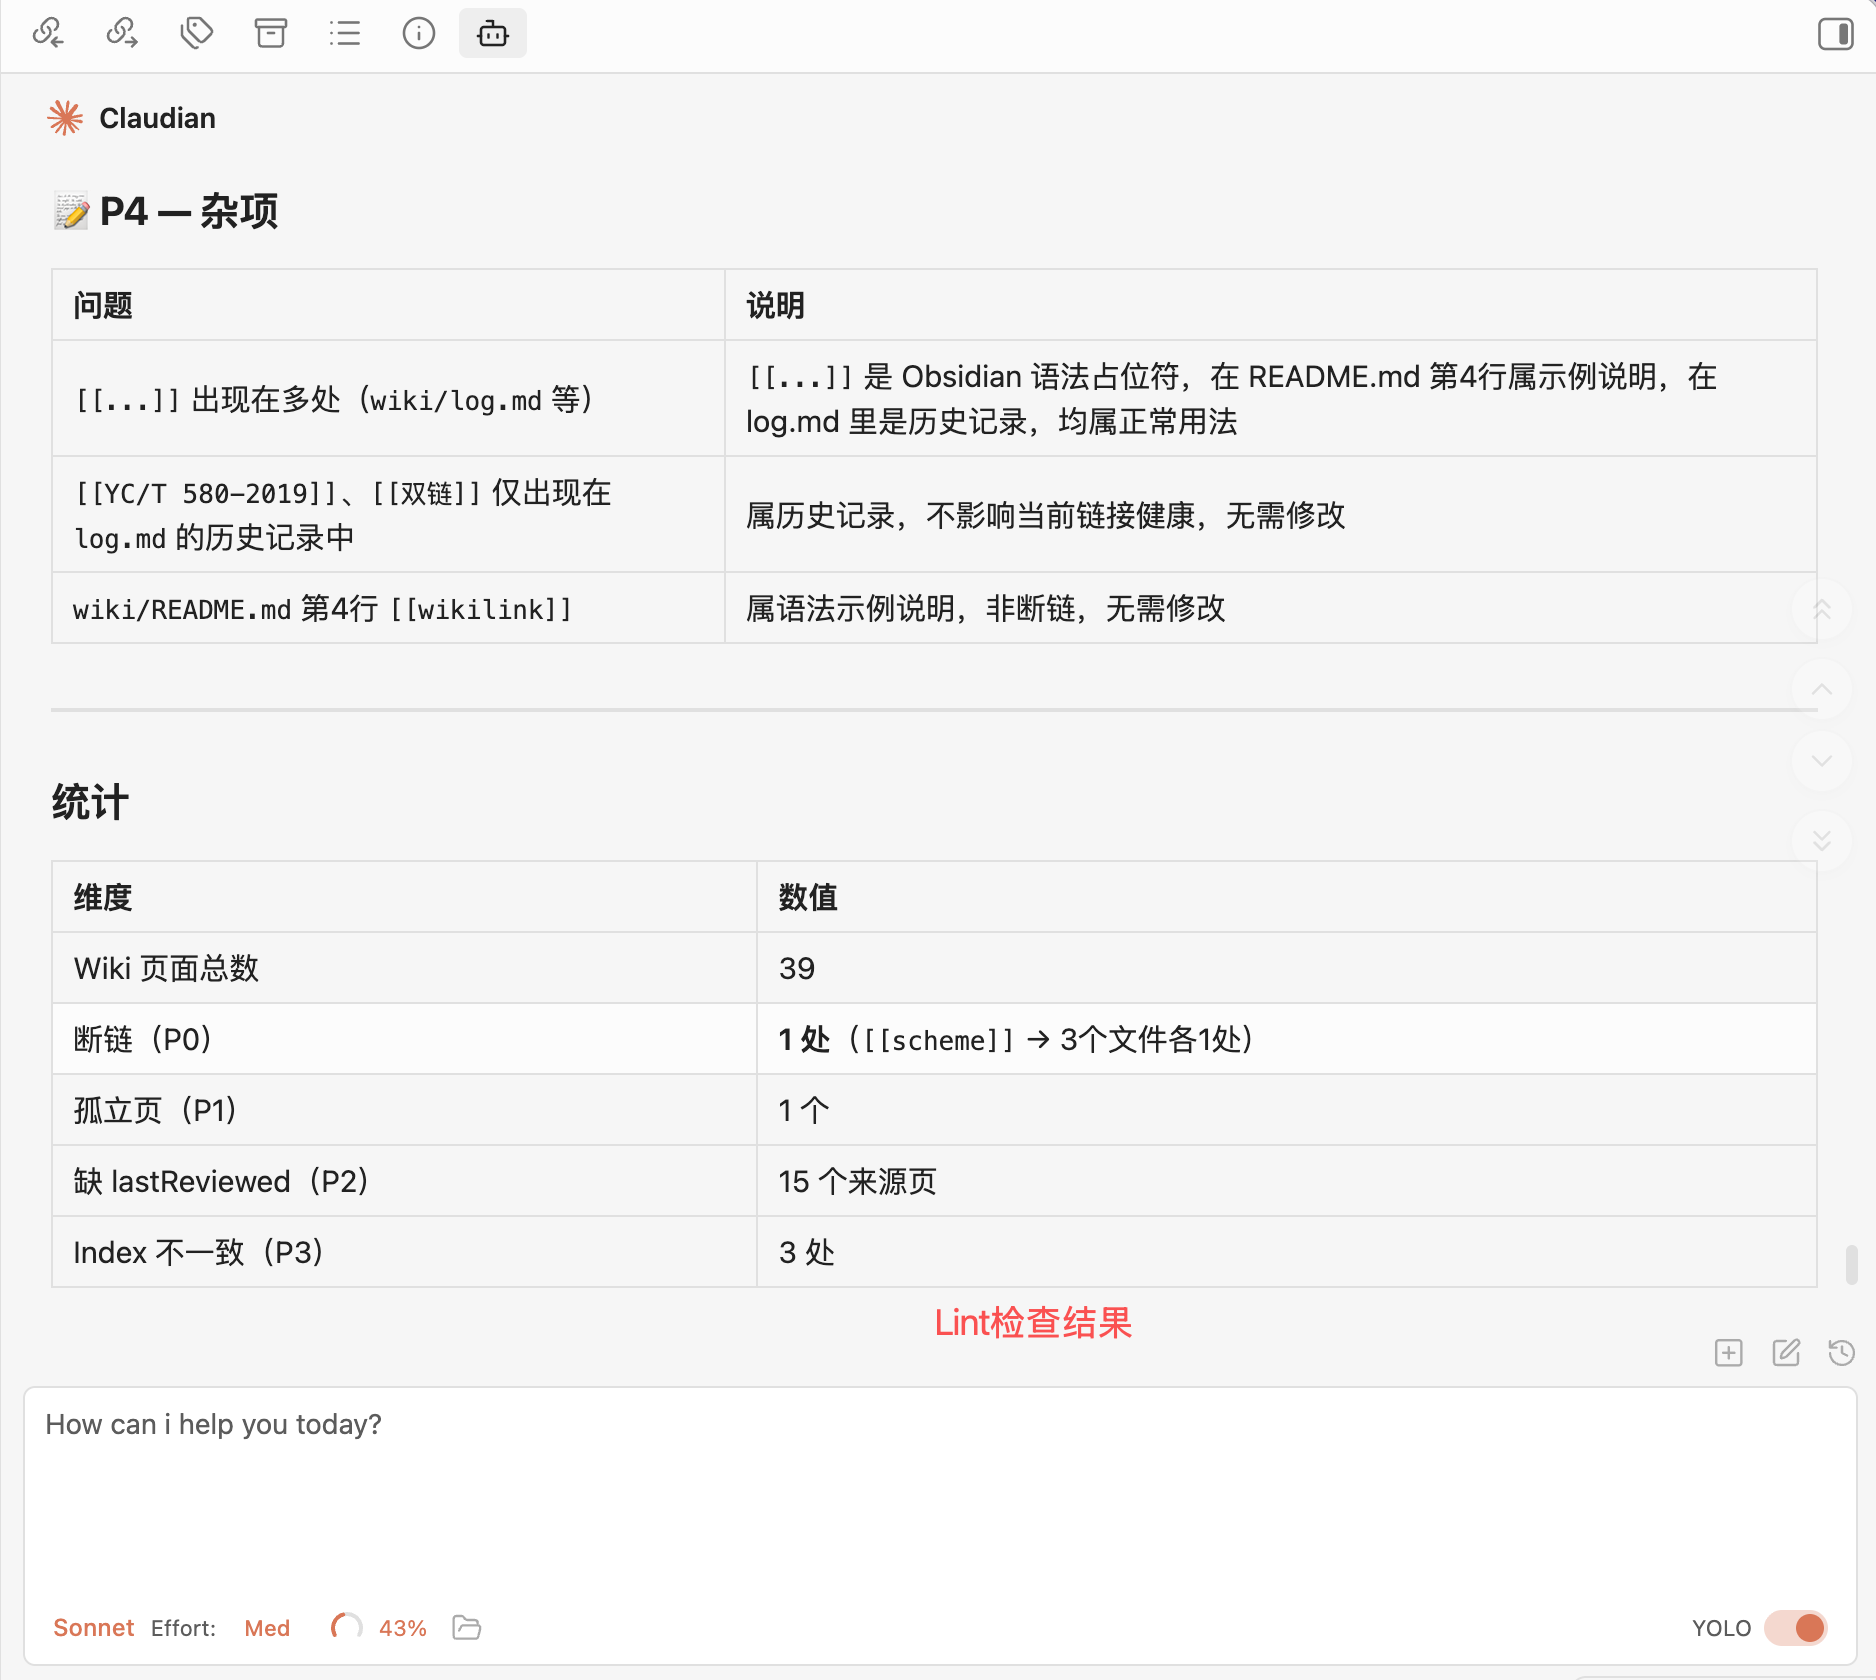Open the file info circle icon
The width and height of the screenshot is (1876, 1680).
pyautogui.click(x=418, y=34)
